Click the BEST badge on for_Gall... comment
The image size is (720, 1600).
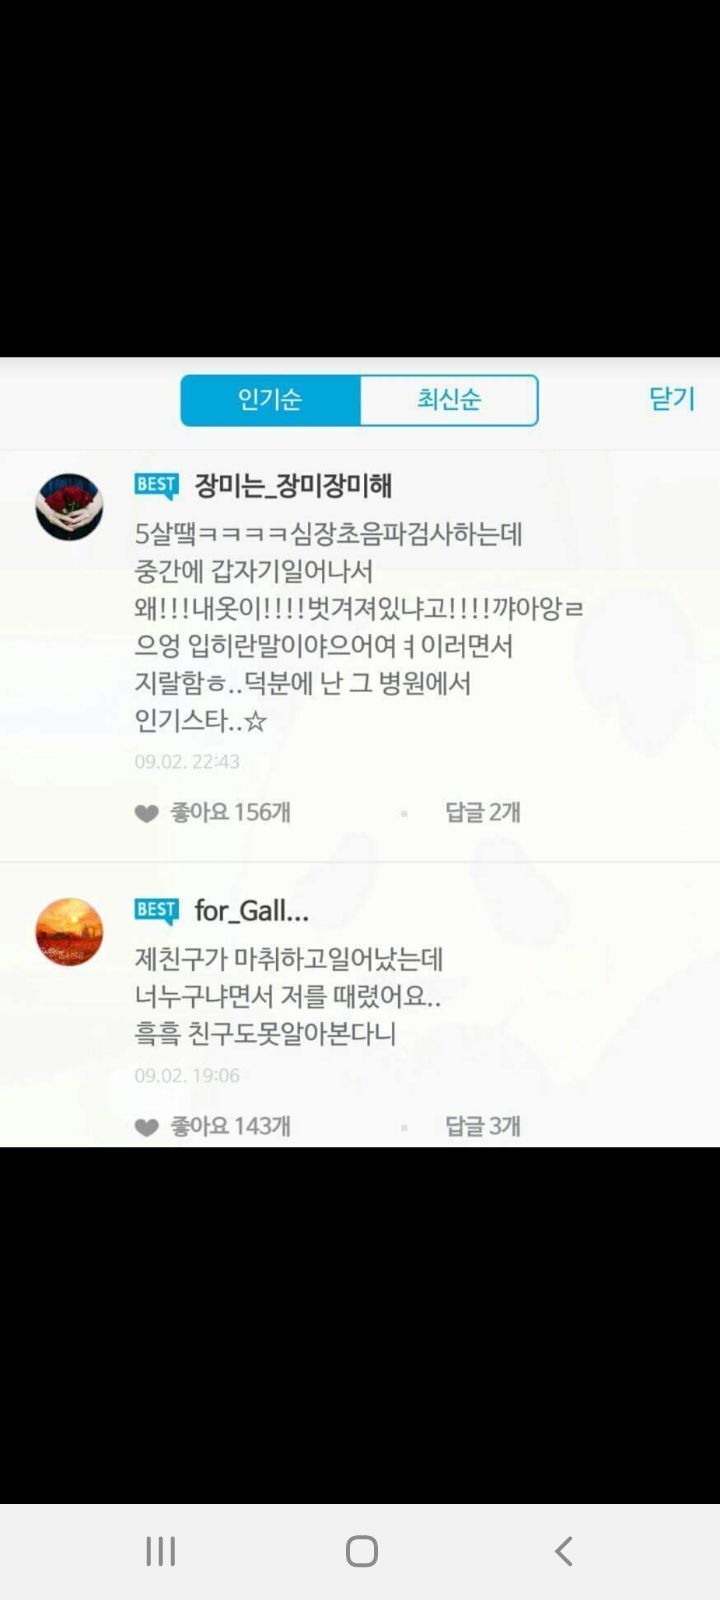pyautogui.click(x=156, y=911)
